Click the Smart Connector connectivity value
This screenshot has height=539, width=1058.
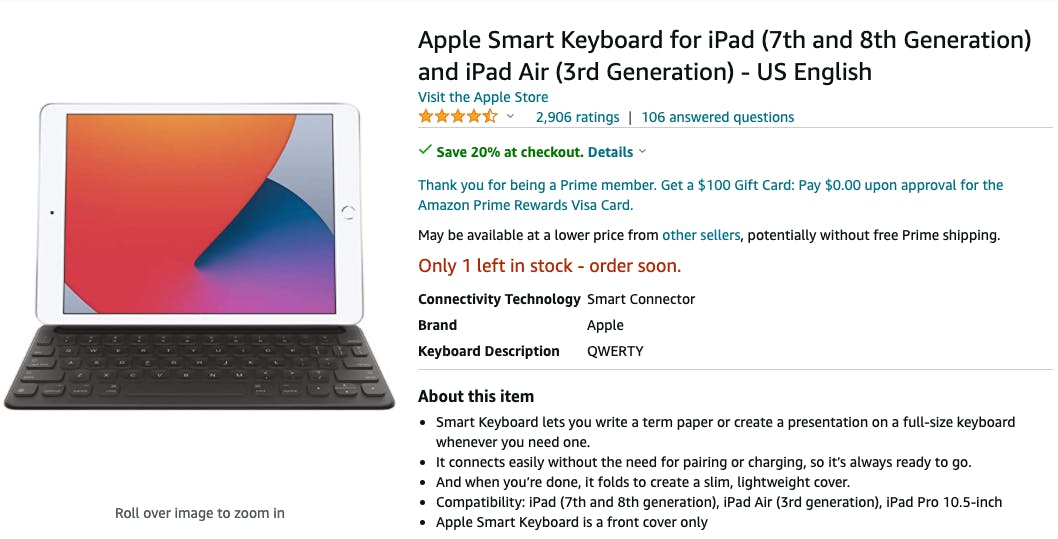coord(640,299)
